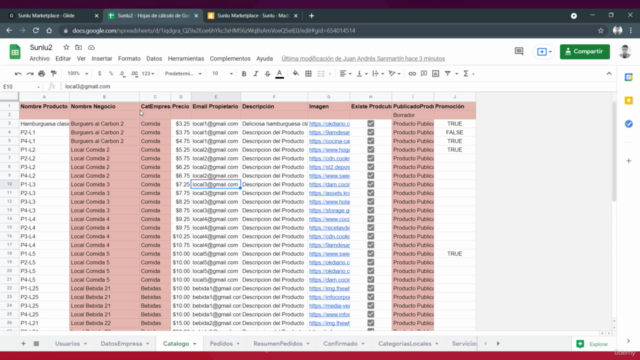Click the formula bar with local3@gmail.com
Image resolution: width=640 pixels, height=360 pixels.
339,87
